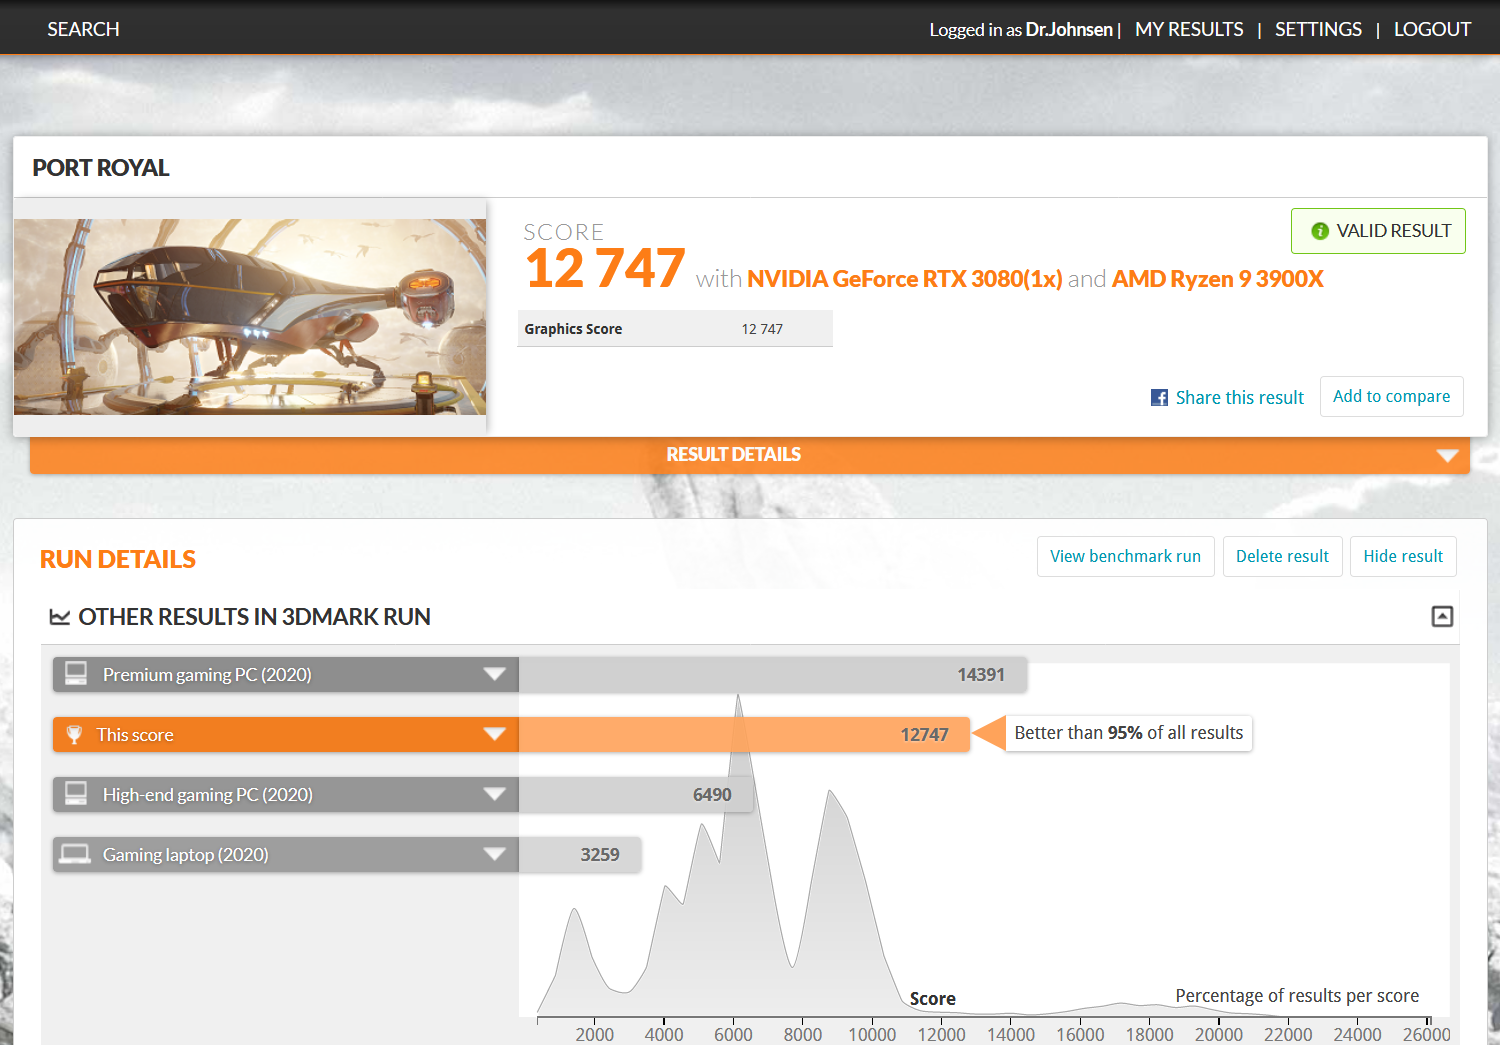Open the SEARCH menu item

click(83, 29)
